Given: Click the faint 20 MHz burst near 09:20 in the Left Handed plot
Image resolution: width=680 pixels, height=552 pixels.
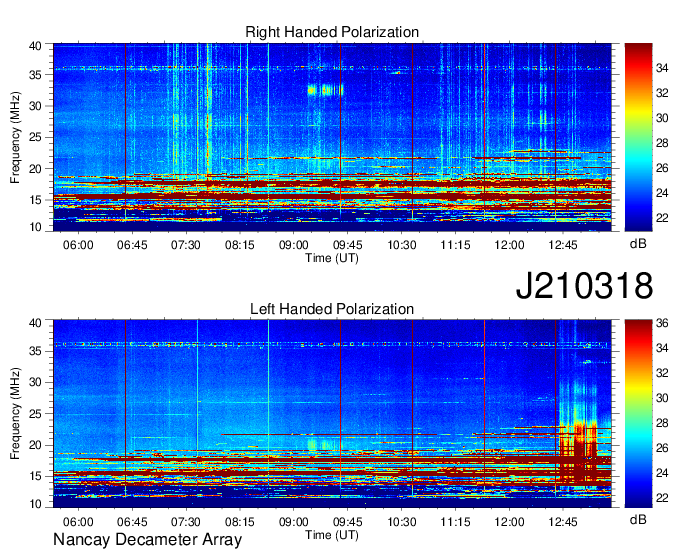Looking at the screenshot, I should (323, 444).
